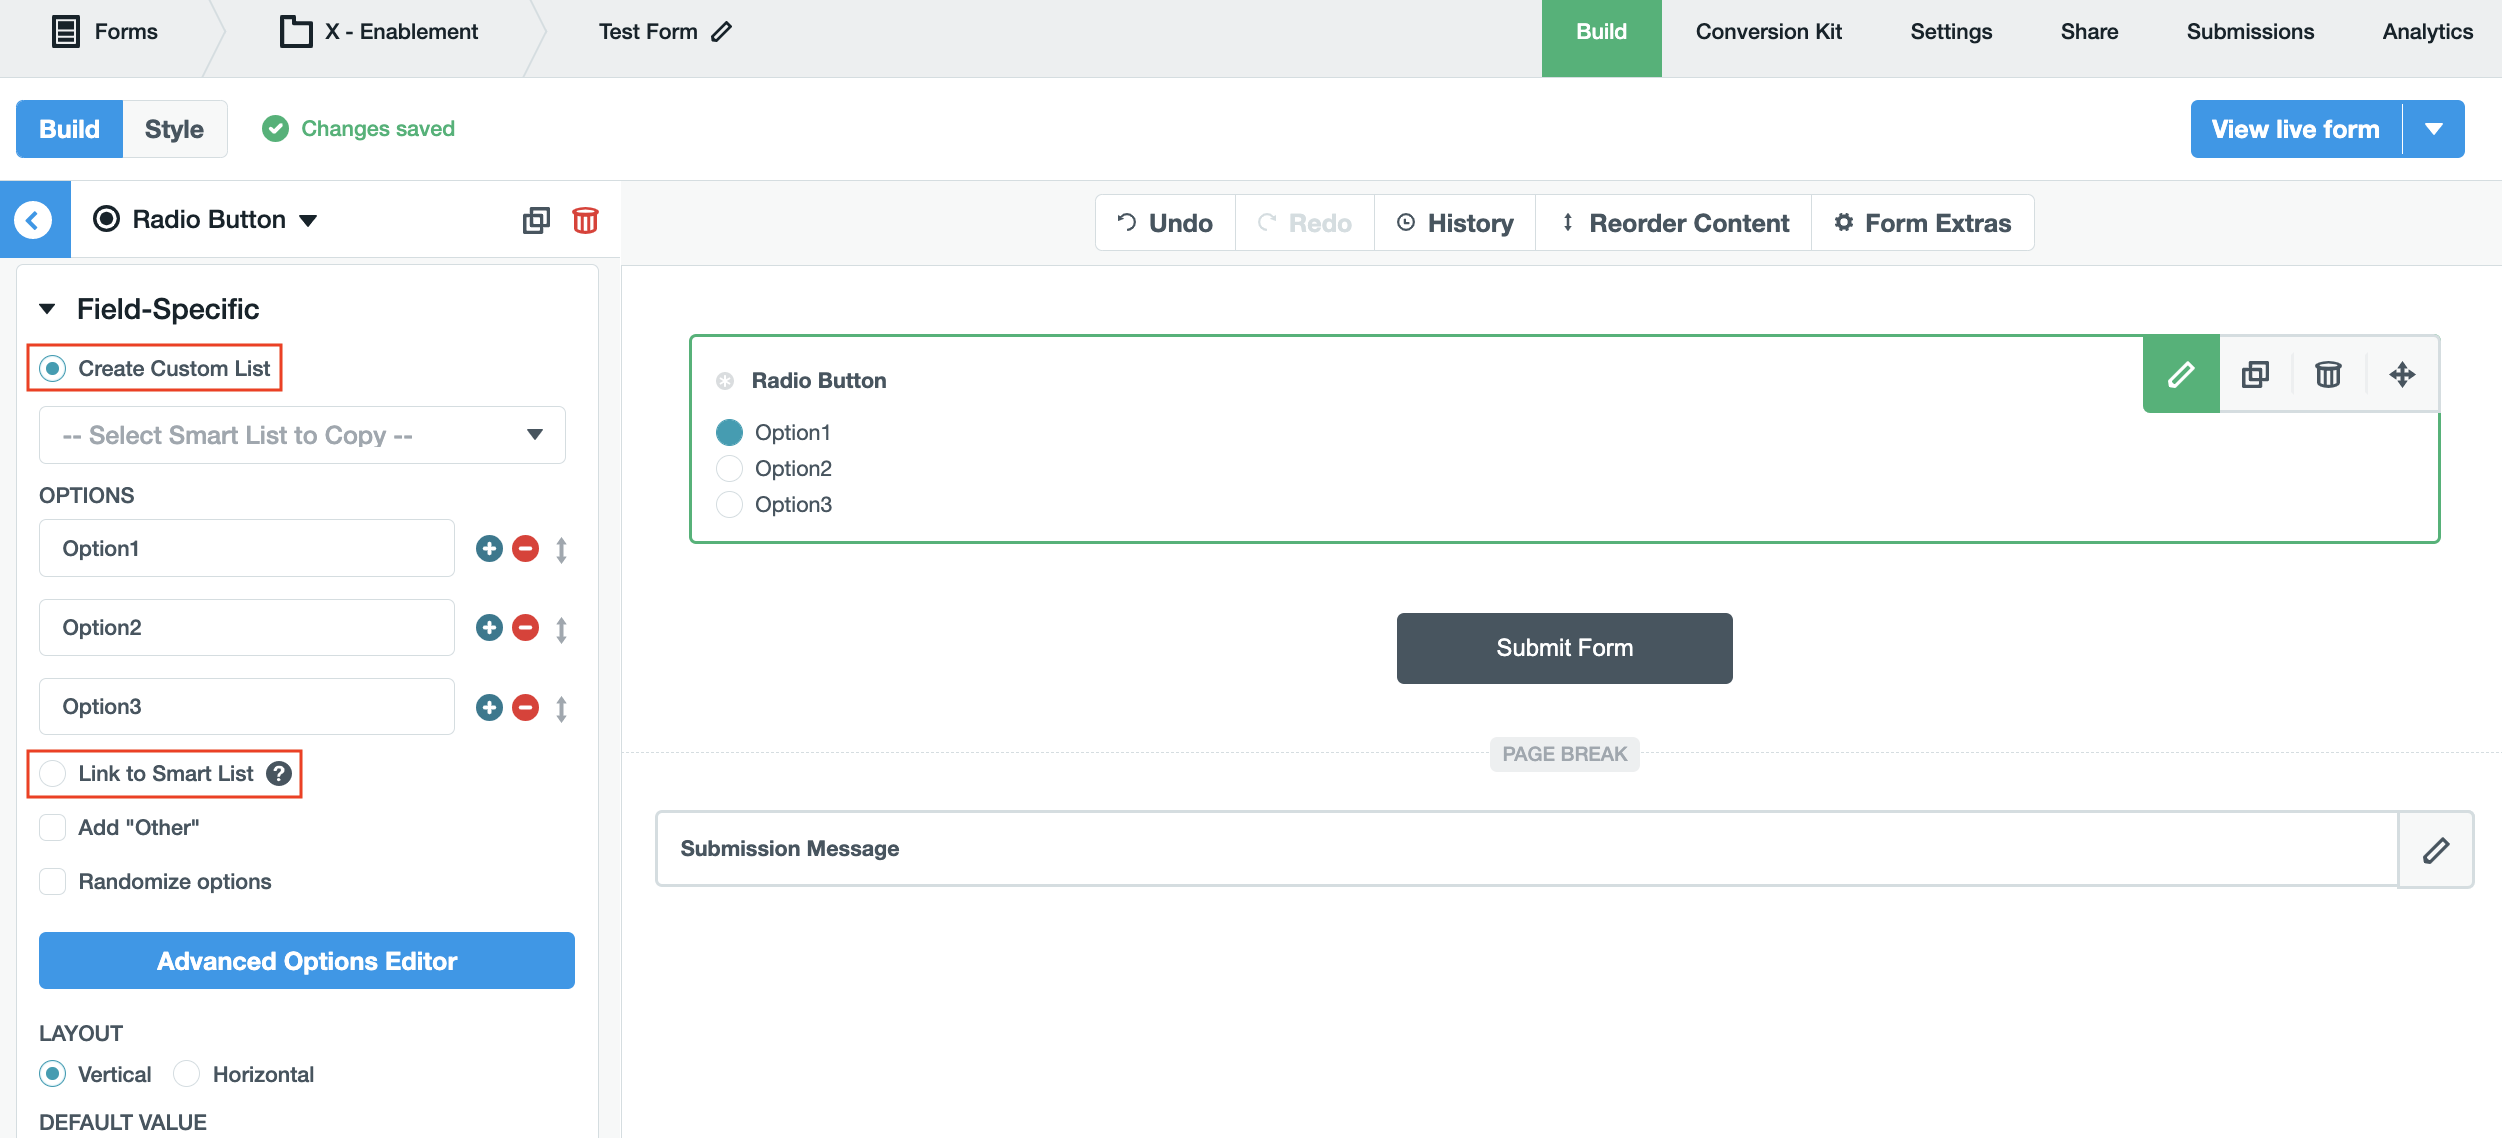This screenshot has width=2502, height=1138.
Task: Click Advanced Options Editor button
Action: tap(307, 961)
